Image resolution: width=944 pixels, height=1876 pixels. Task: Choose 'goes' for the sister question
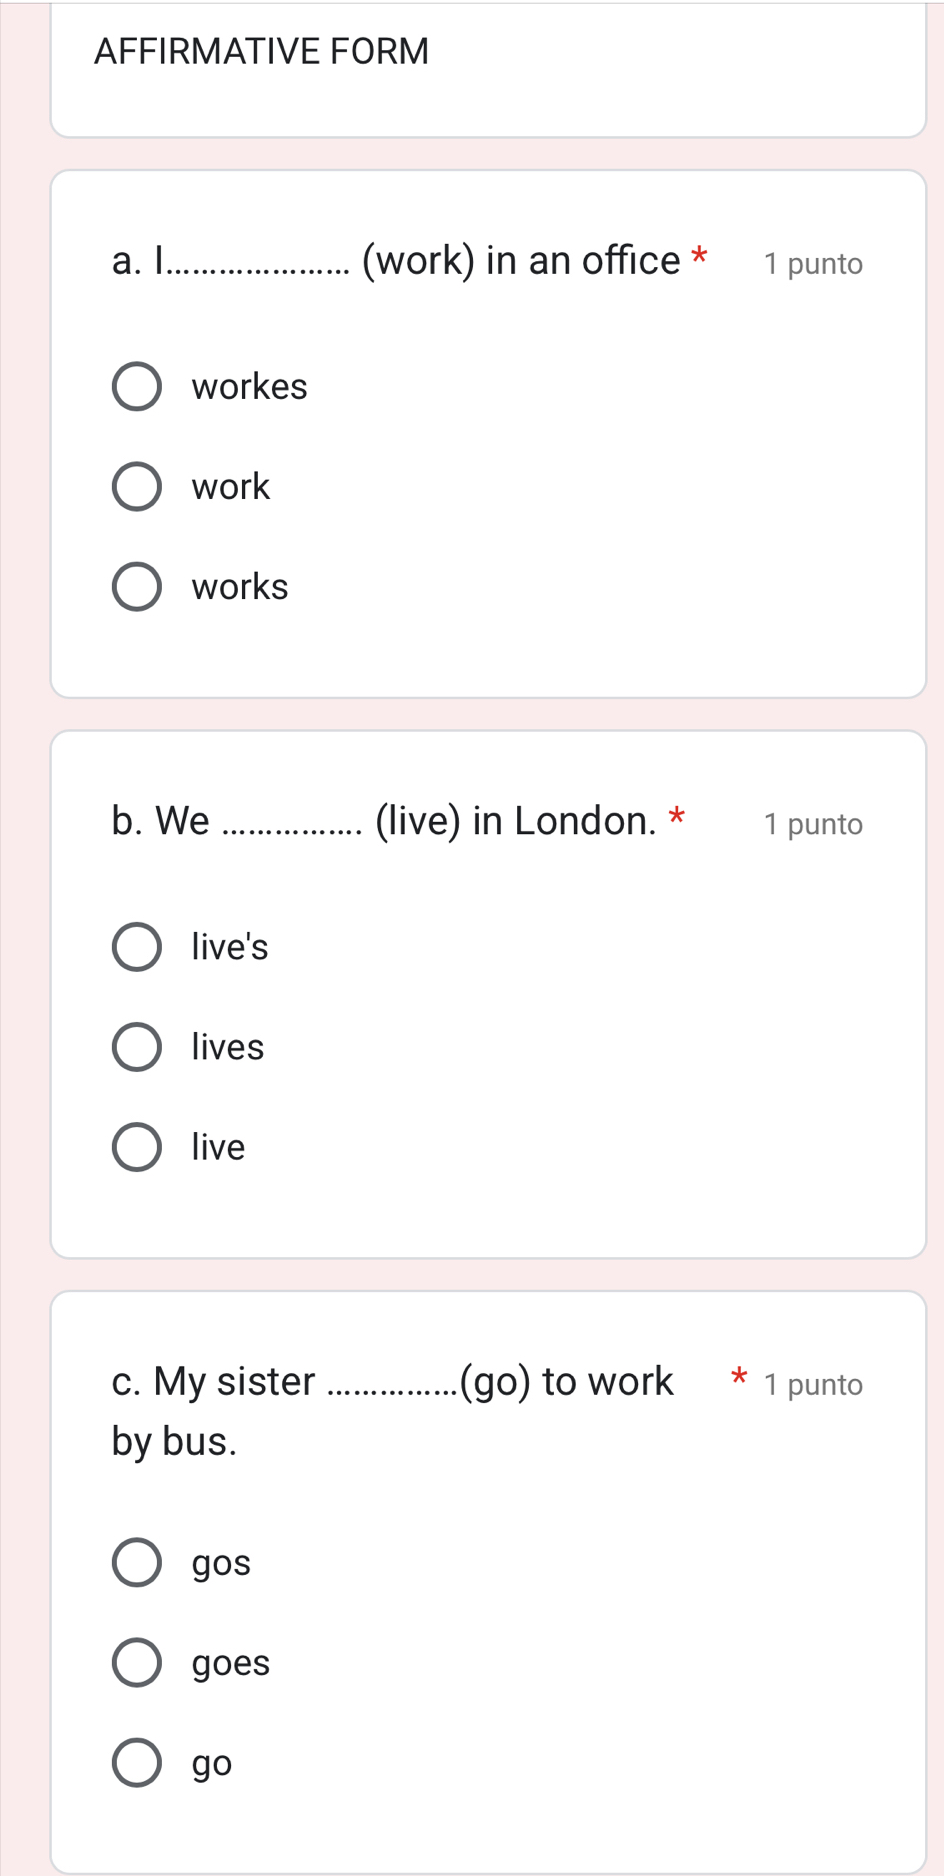[136, 1663]
